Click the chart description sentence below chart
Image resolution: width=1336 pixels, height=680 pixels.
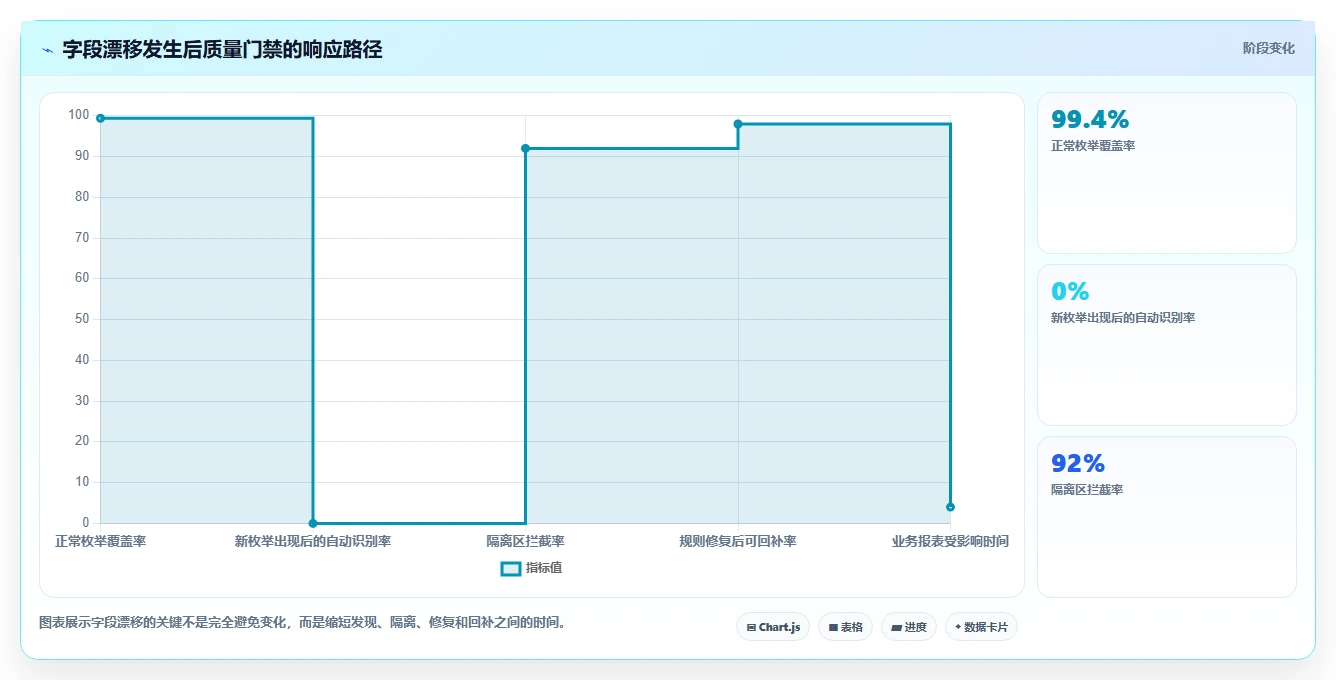(304, 622)
